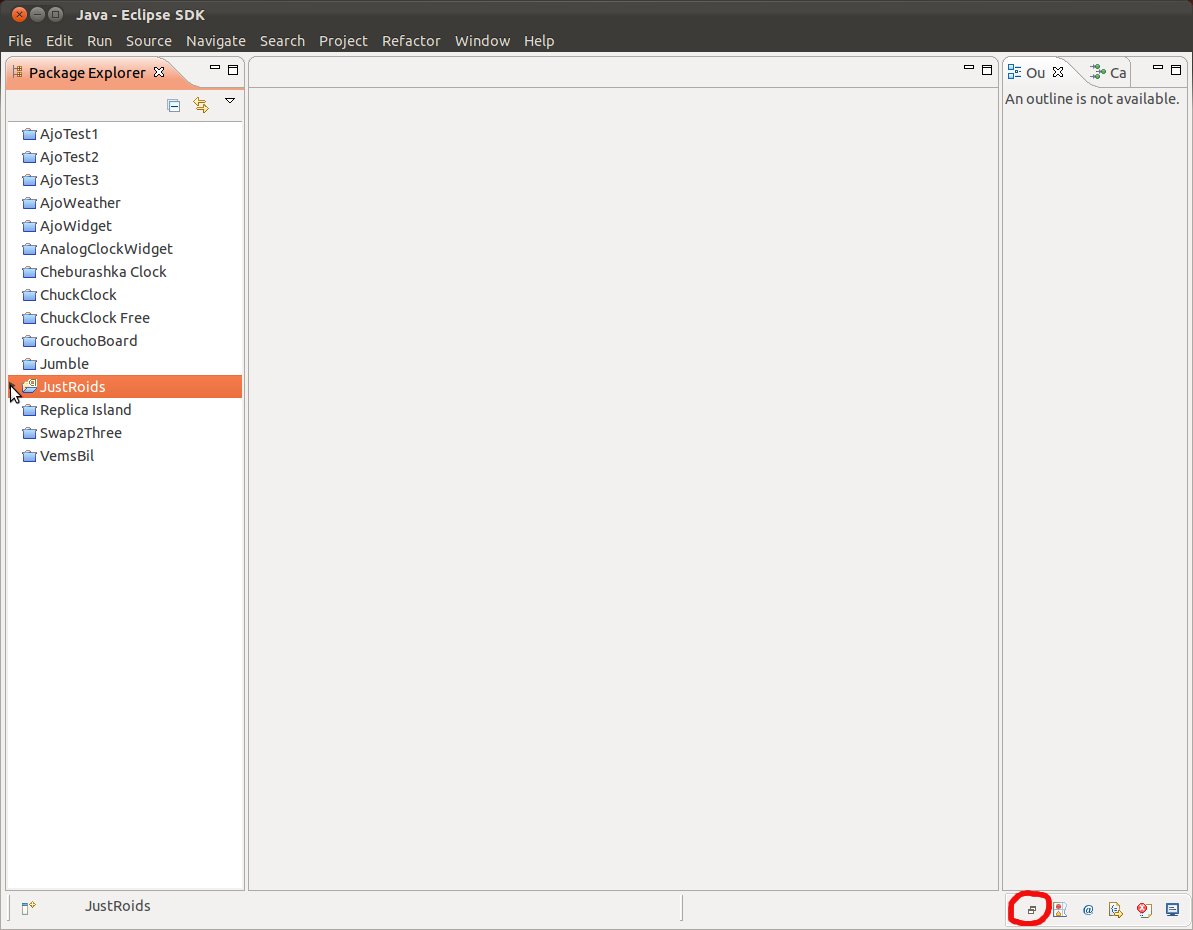Open the Edit menu
This screenshot has width=1193, height=930.
click(59, 41)
